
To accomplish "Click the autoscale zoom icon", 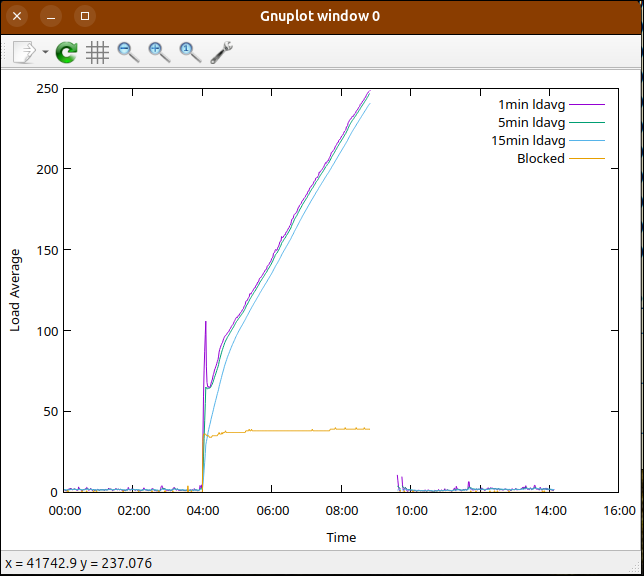I will [x=190, y=52].
